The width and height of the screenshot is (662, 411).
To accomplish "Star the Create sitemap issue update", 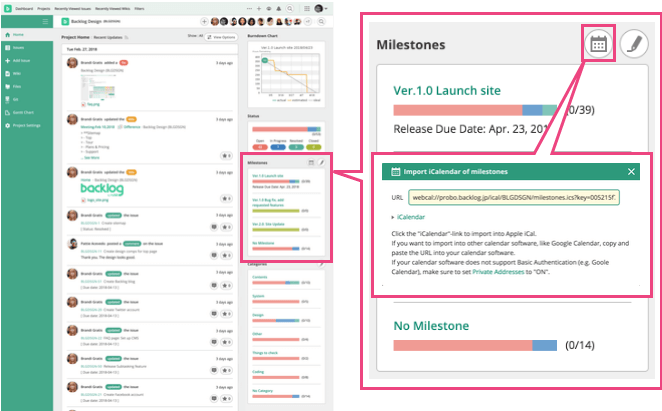I will pyautogui.click(x=226, y=227).
